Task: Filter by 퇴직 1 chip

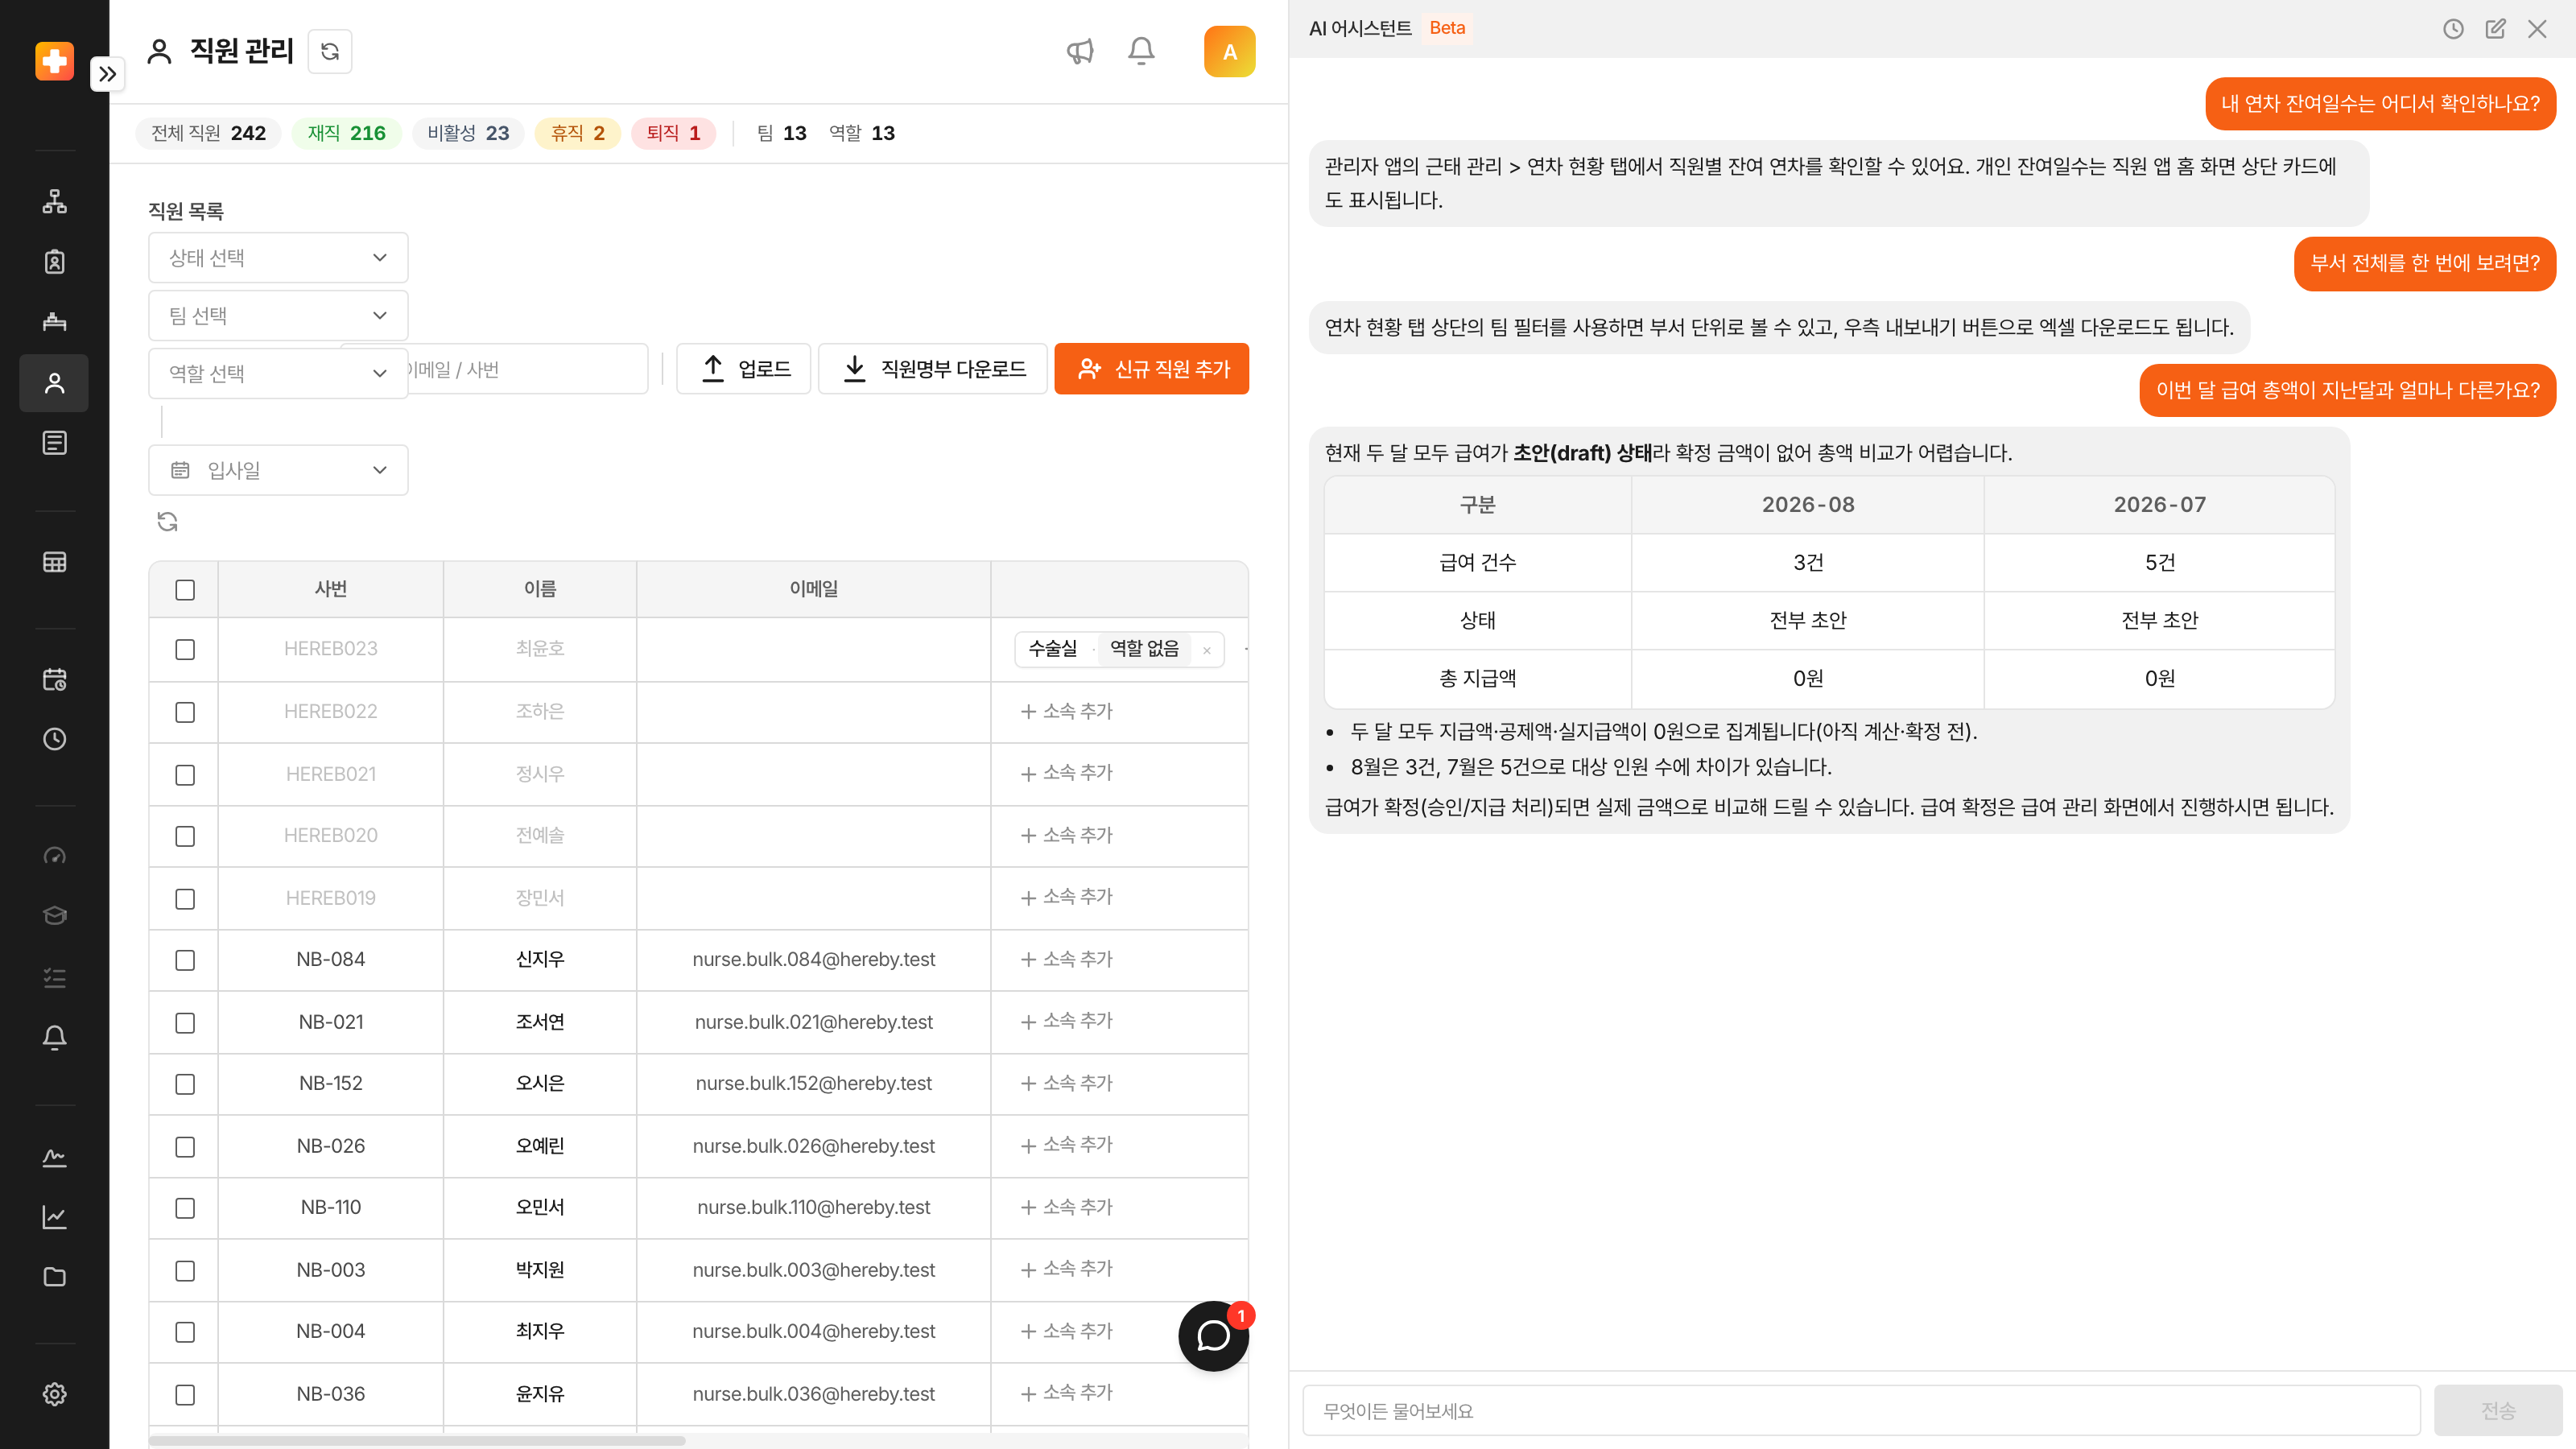Action: tap(673, 133)
